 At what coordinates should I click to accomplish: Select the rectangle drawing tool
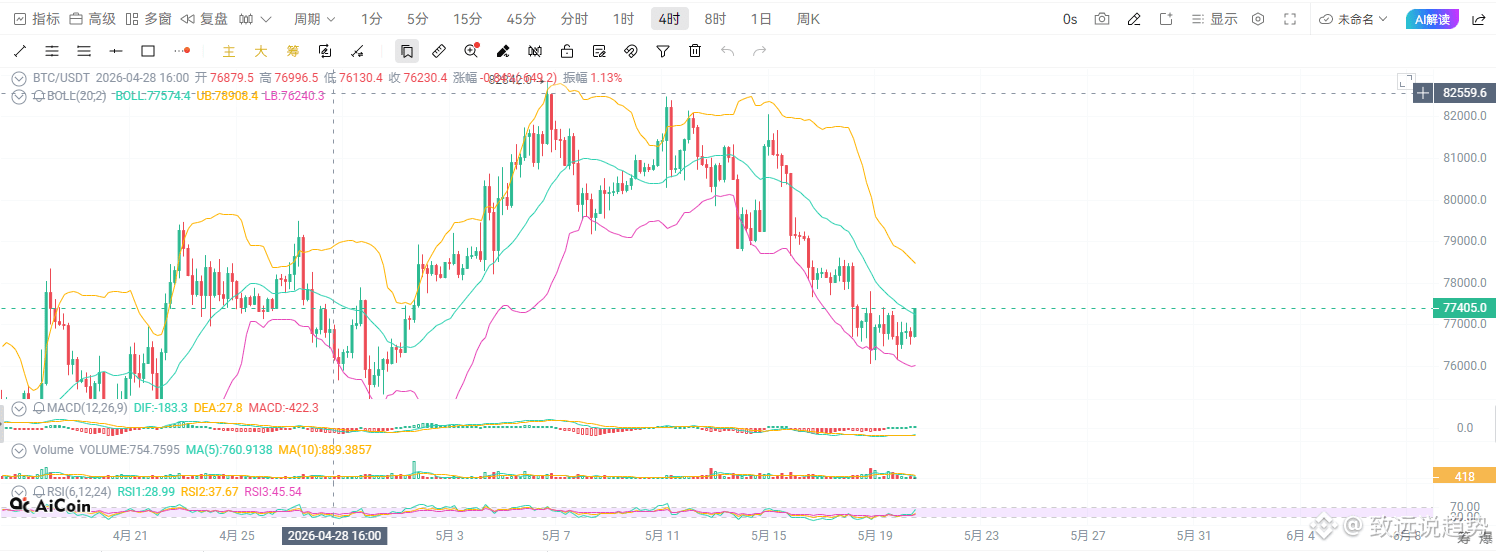click(148, 51)
